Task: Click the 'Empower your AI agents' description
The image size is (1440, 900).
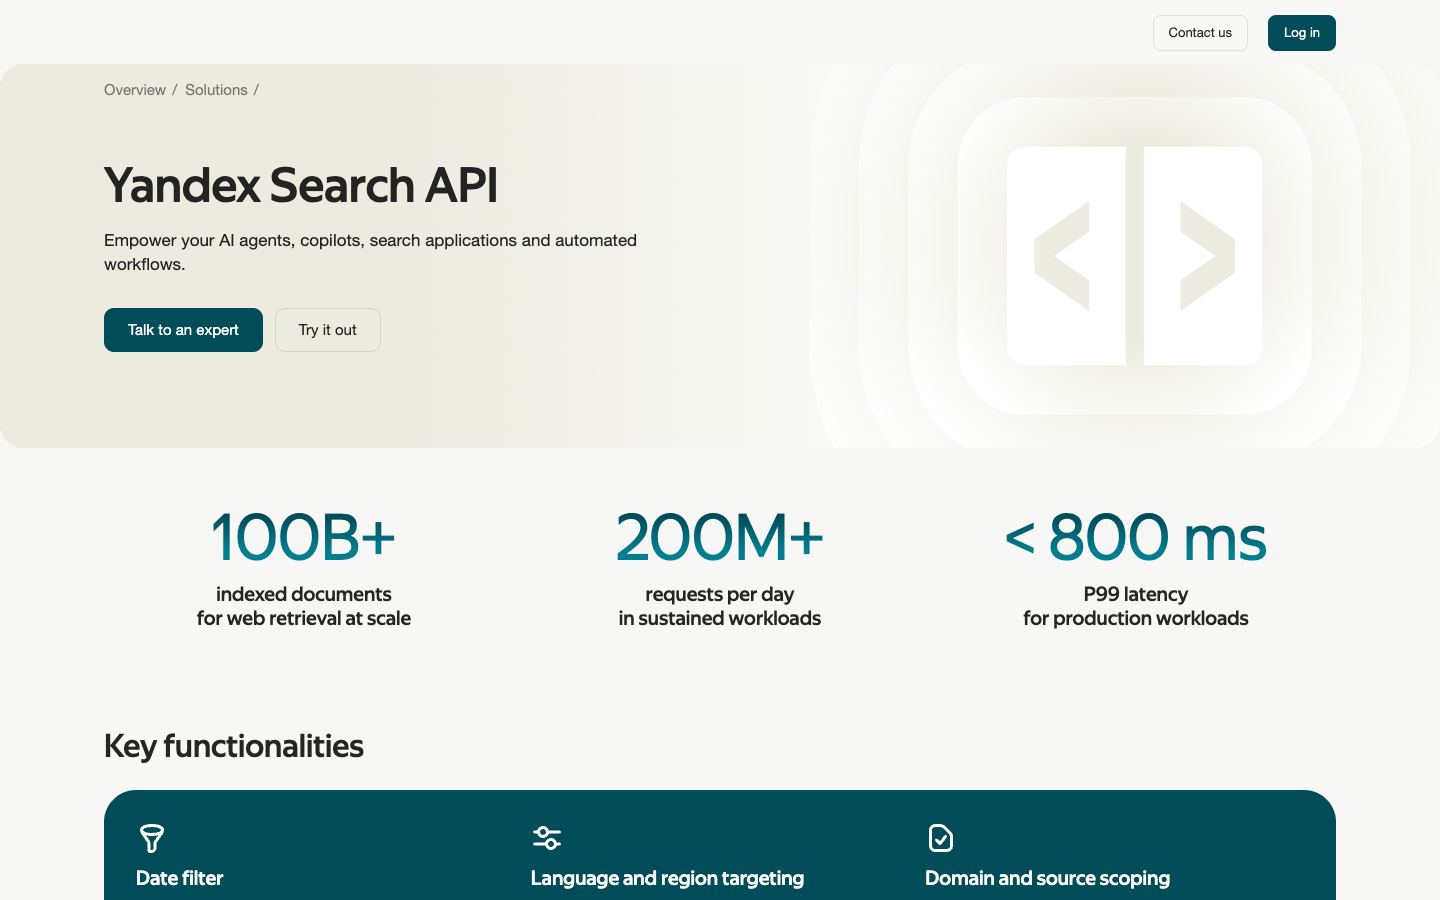Action: (x=370, y=252)
